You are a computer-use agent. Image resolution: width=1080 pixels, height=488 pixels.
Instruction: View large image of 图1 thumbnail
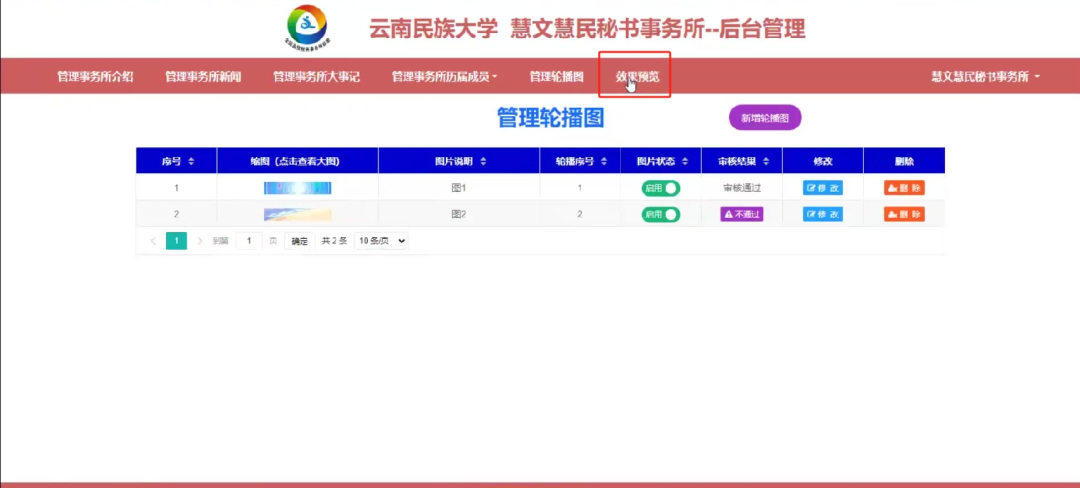[298, 188]
